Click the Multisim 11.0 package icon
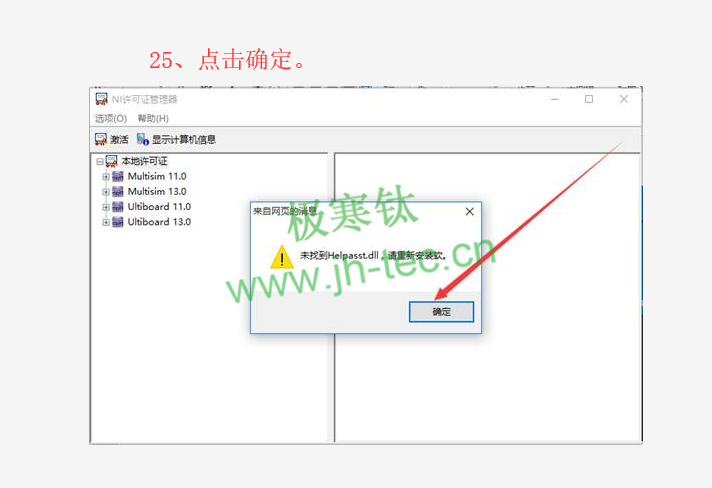This screenshot has width=712, height=488. pos(118,176)
